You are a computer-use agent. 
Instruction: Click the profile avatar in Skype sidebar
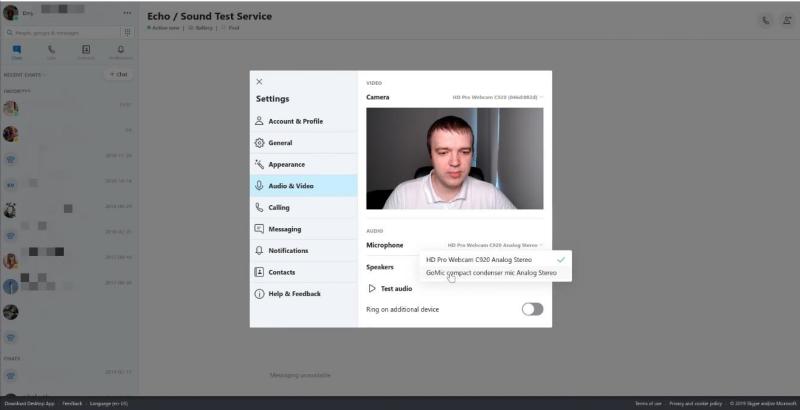coord(11,13)
